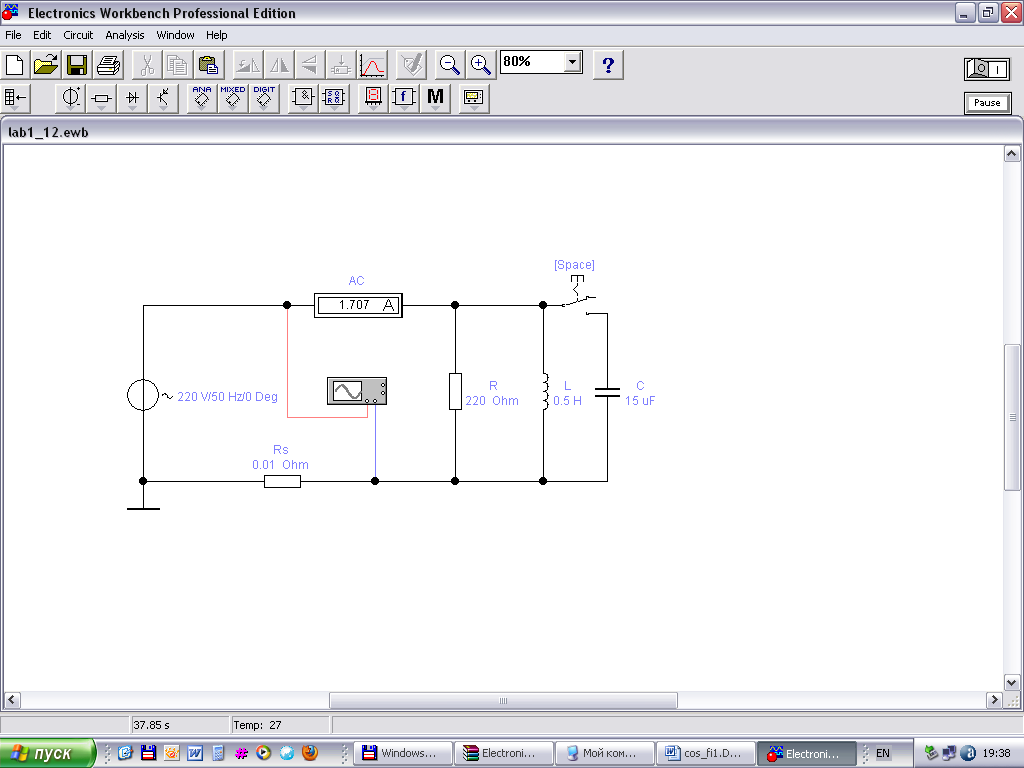Screen dimensions: 1024x768
Task: Switch to cos_fi1.D... Word document
Action: click(706, 753)
